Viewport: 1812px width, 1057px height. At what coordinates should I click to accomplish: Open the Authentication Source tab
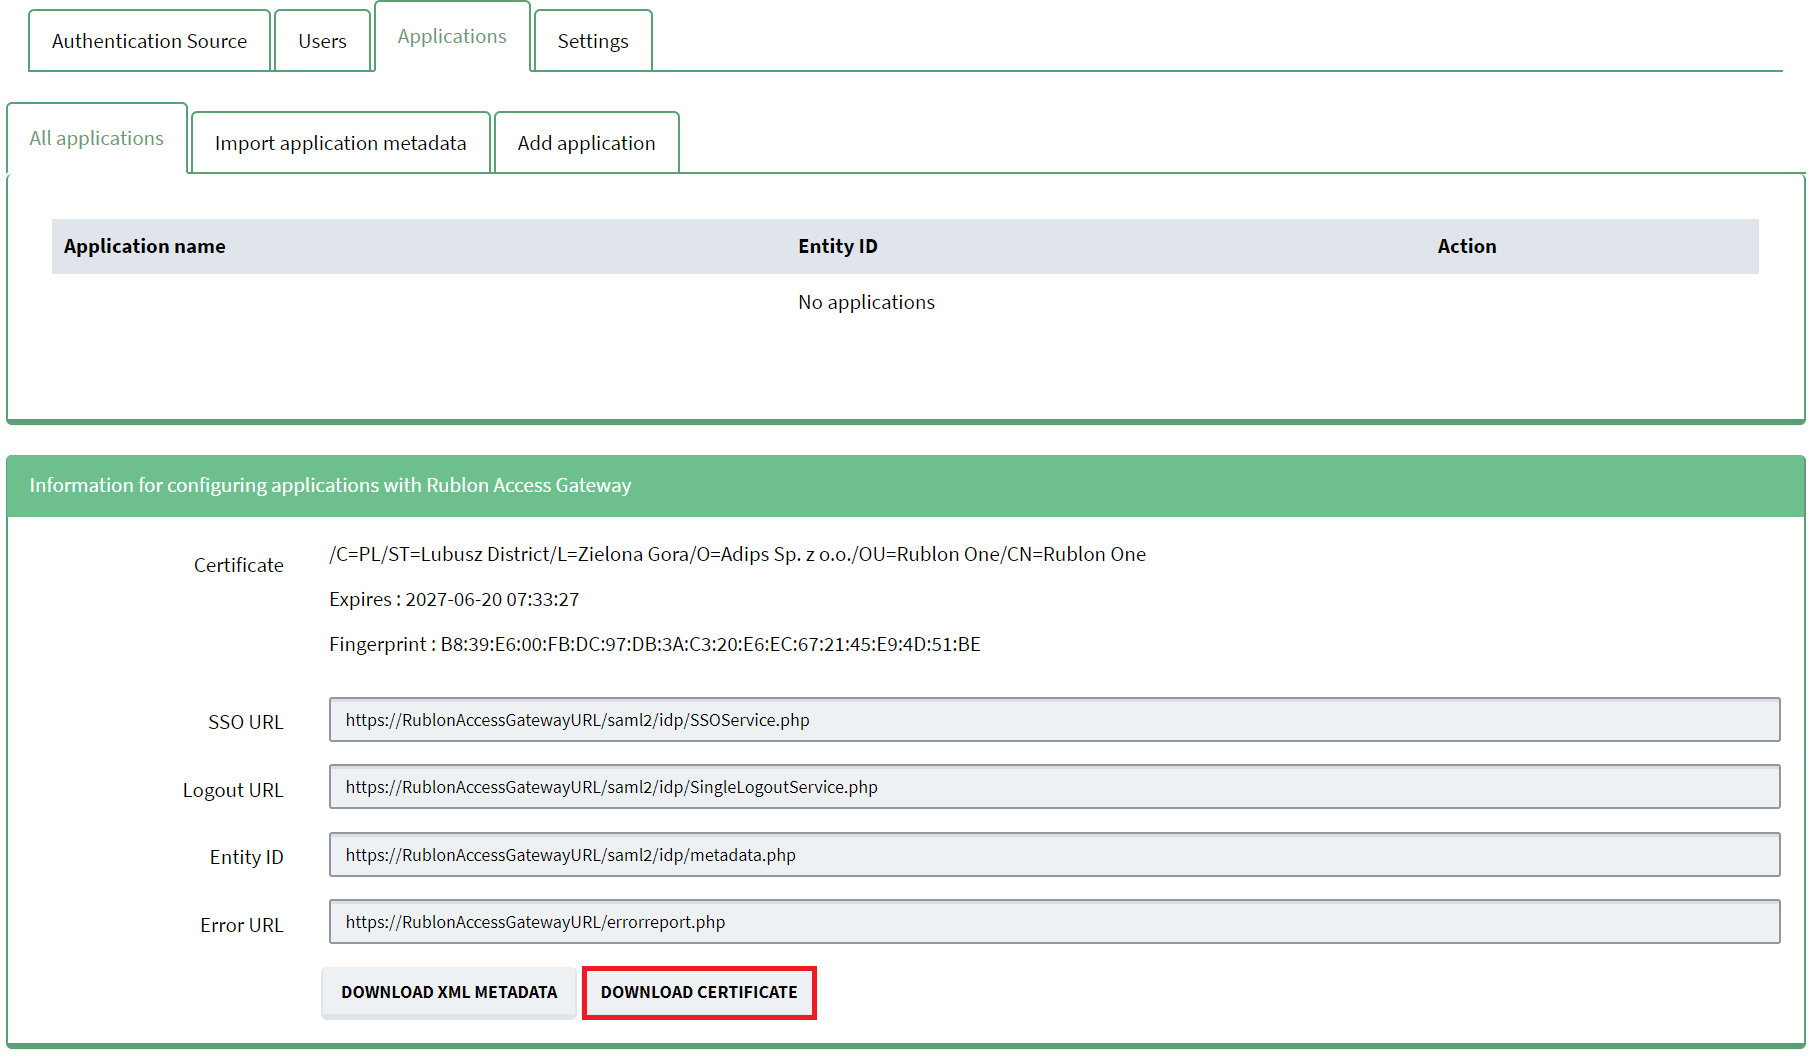pyautogui.click(x=149, y=41)
